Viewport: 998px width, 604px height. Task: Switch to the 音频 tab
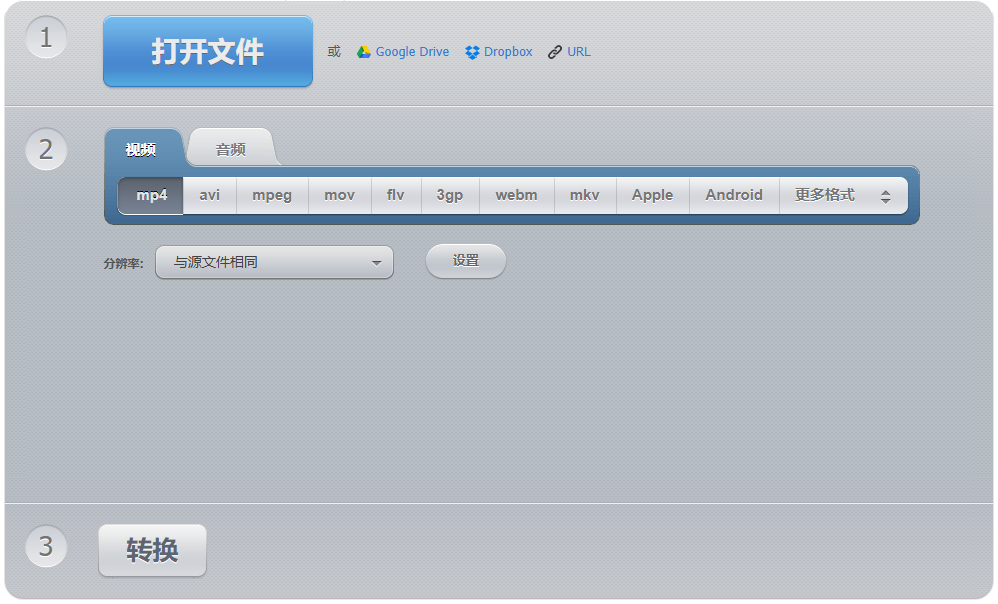pyautogui.click(x=230, y=146)
